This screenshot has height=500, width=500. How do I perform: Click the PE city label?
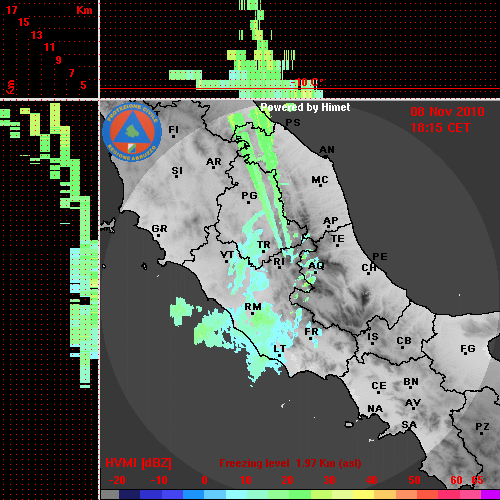380,256
